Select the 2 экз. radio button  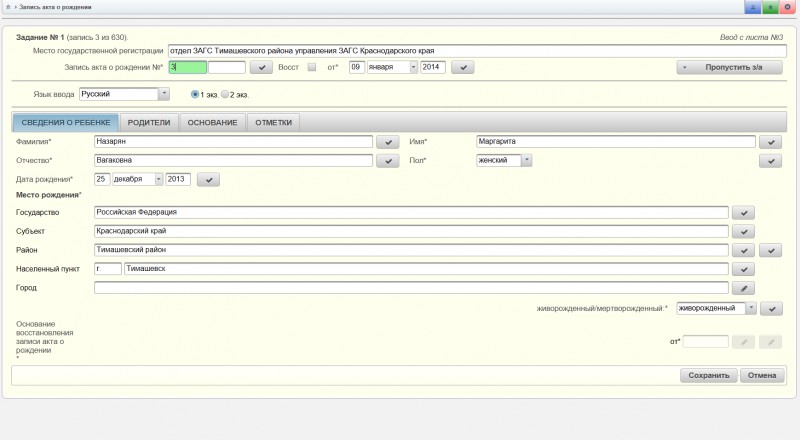click(x=224, y=94)
